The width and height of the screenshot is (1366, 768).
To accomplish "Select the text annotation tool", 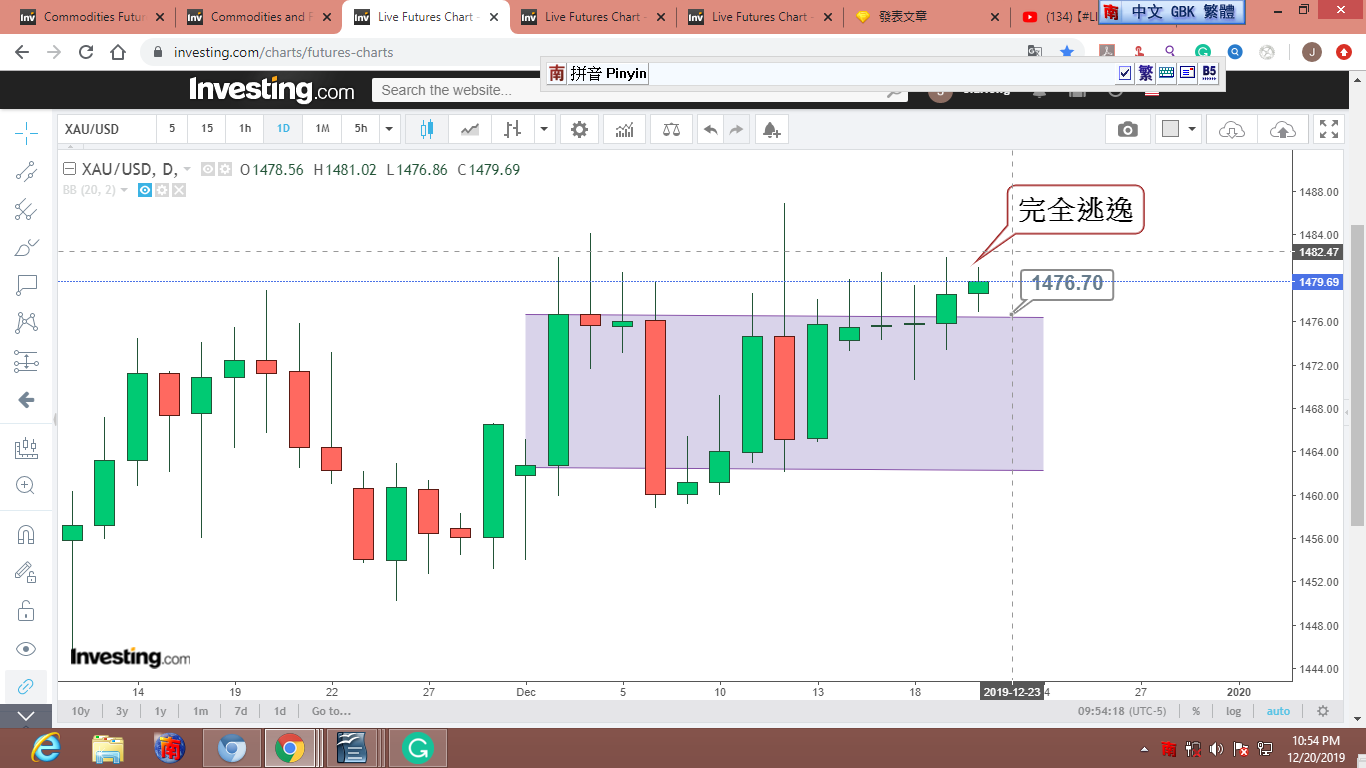I will point(27,286).
